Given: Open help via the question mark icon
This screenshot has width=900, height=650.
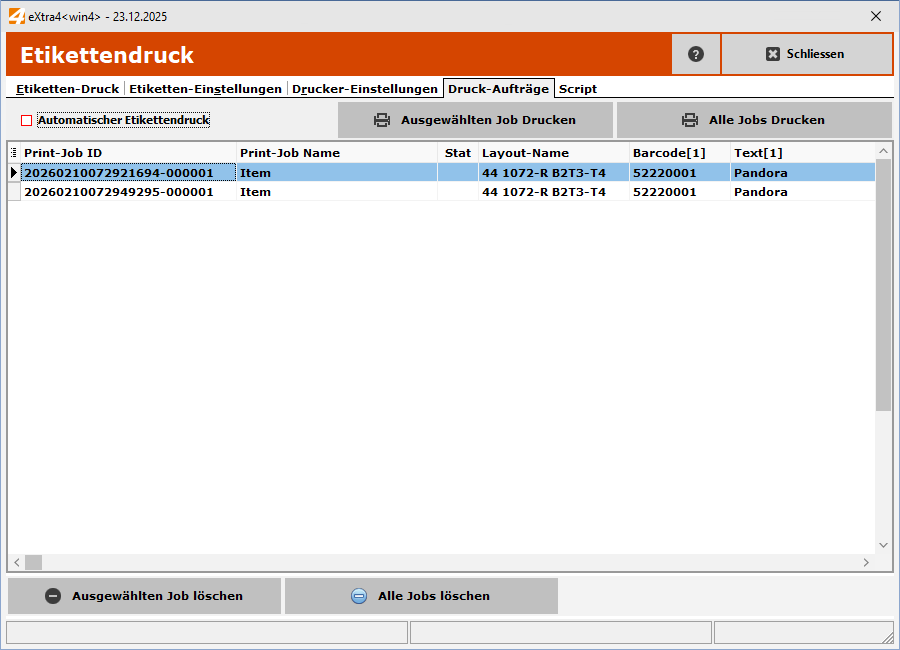Looking at the screenshot, I should 695,54.
